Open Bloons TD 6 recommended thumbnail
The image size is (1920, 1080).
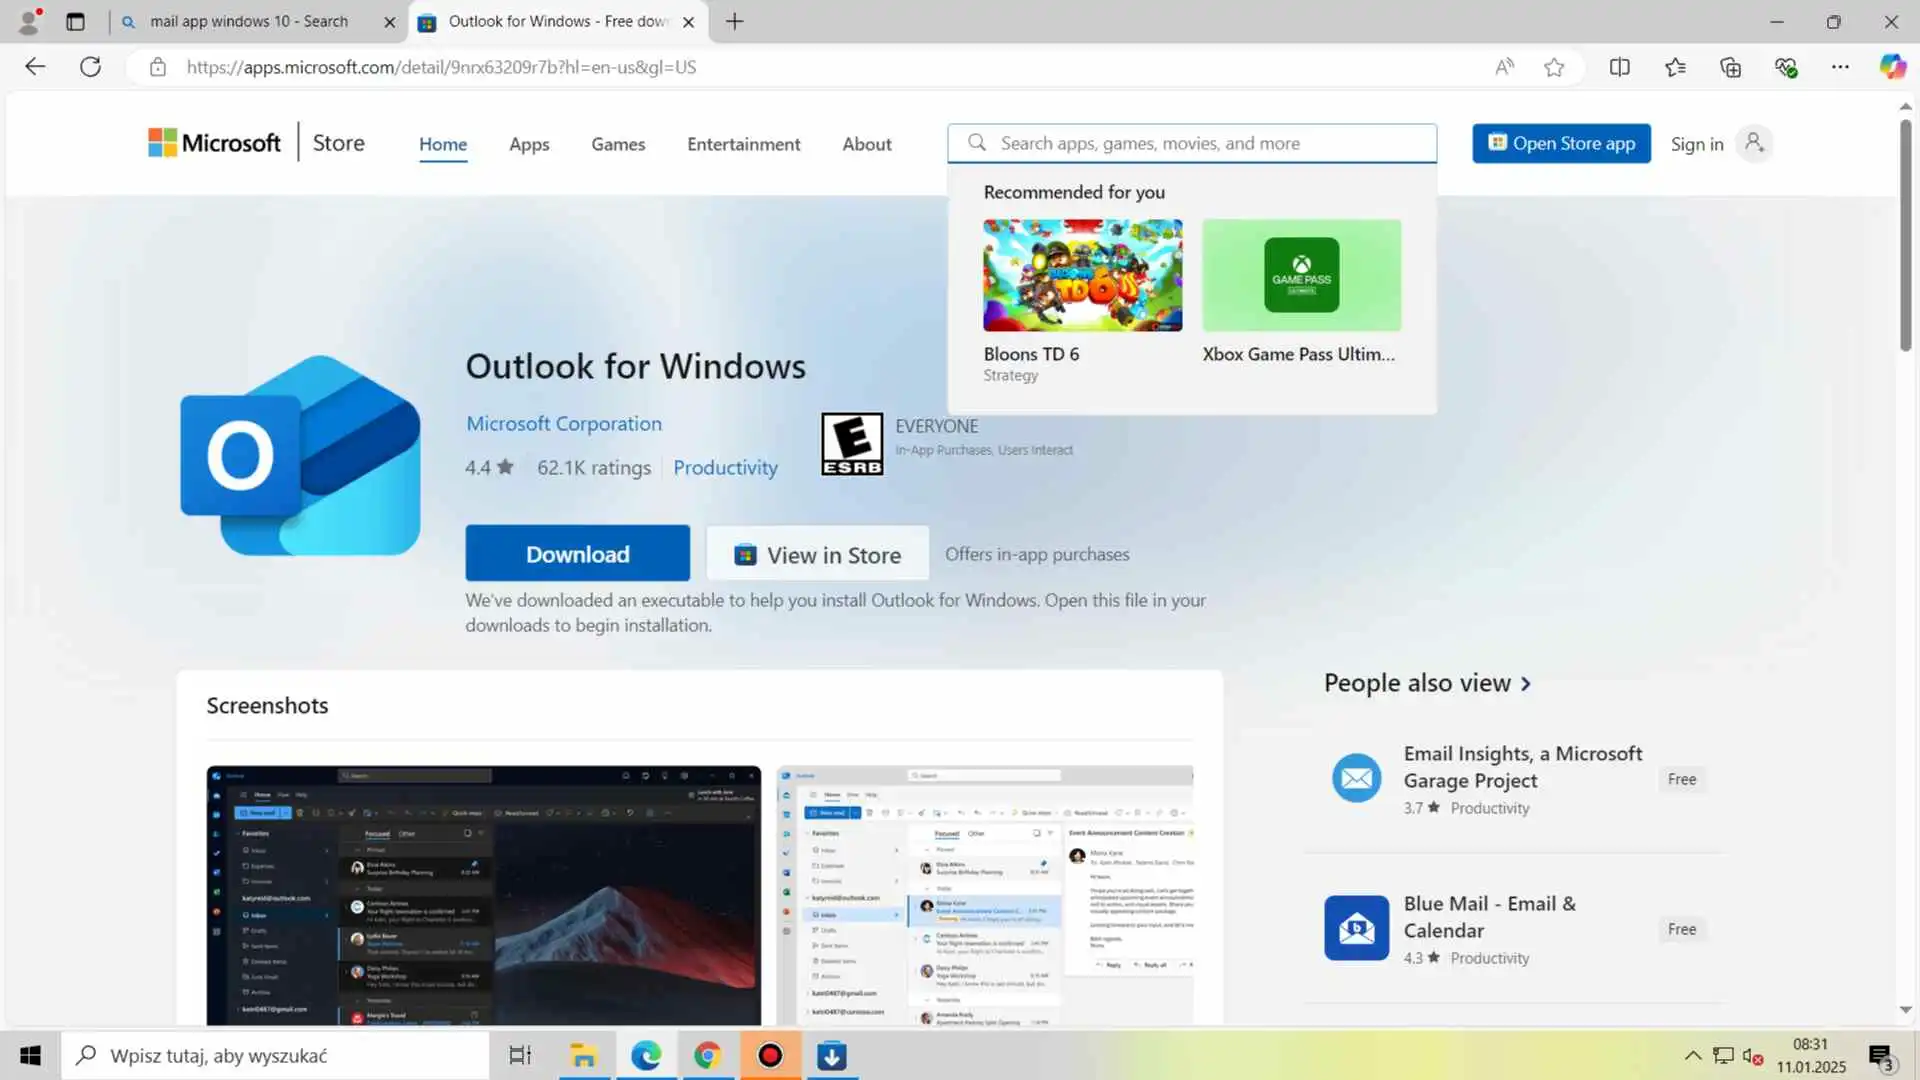point(1082,276)
